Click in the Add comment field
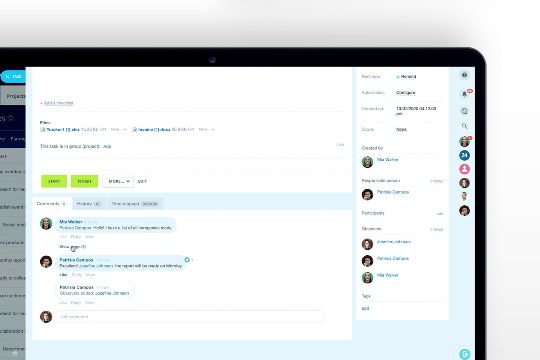 pos(190,317)
